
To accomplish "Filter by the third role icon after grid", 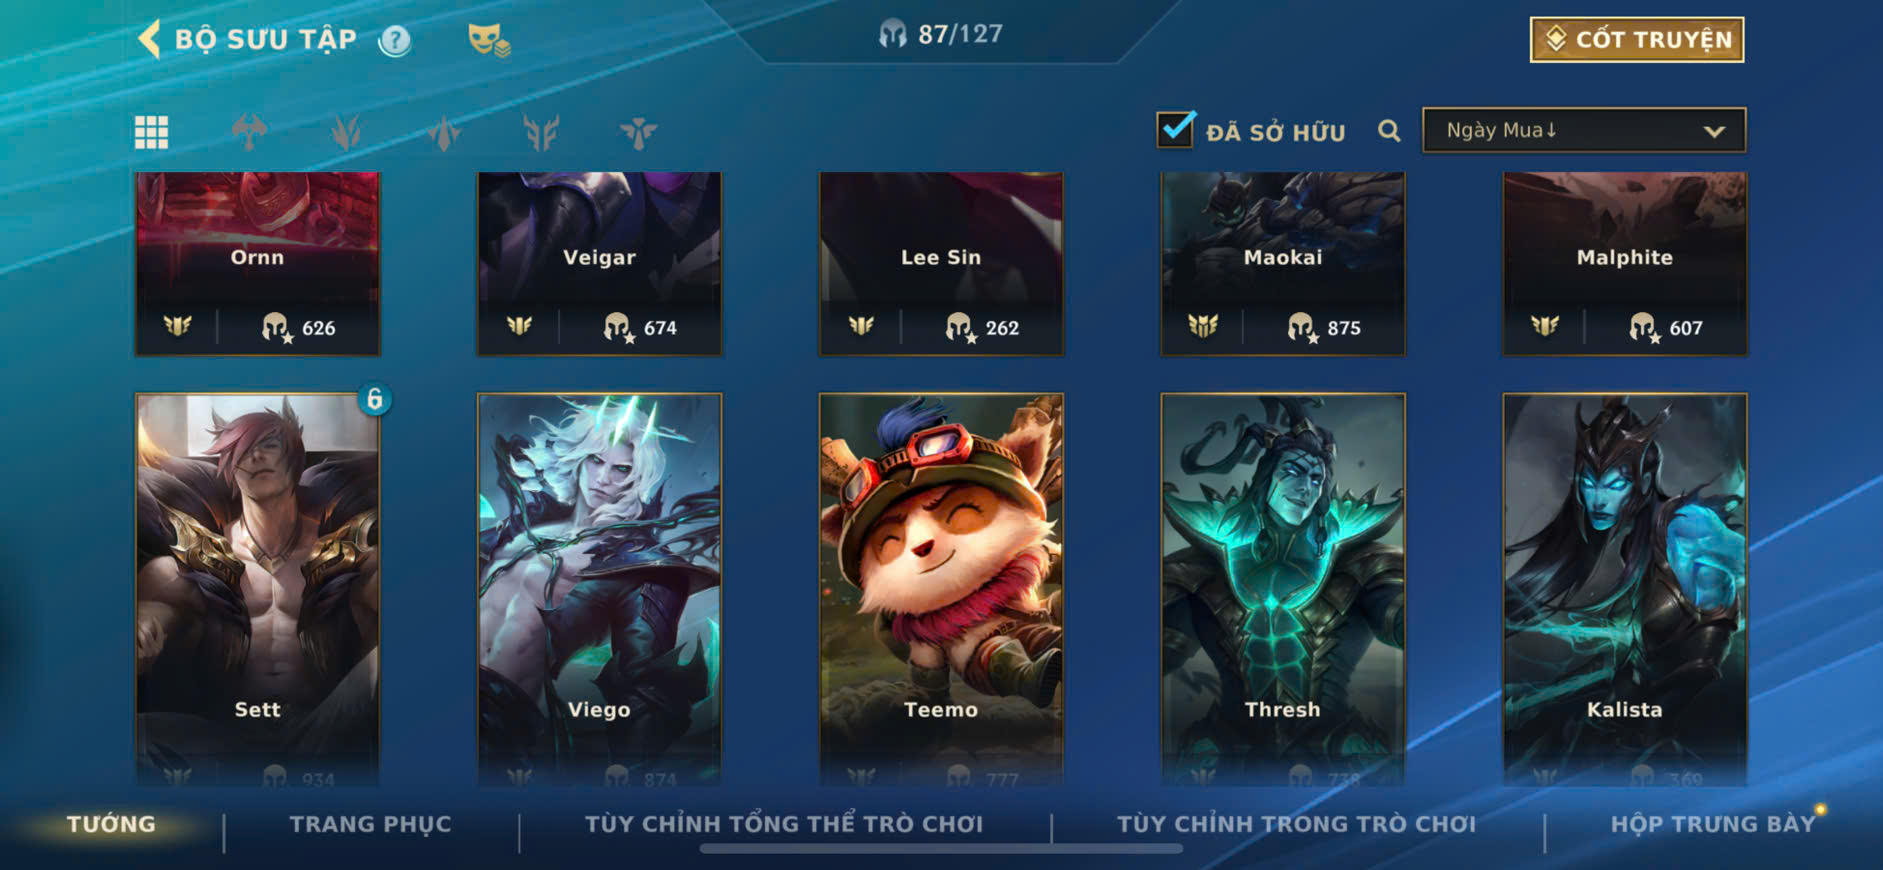I will (444, 132).
